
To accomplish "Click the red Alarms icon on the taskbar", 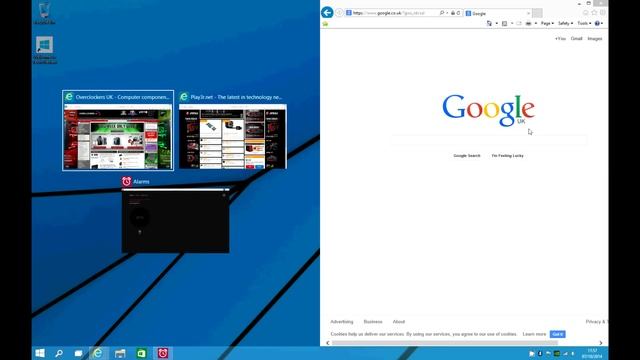I will point(163,353).
